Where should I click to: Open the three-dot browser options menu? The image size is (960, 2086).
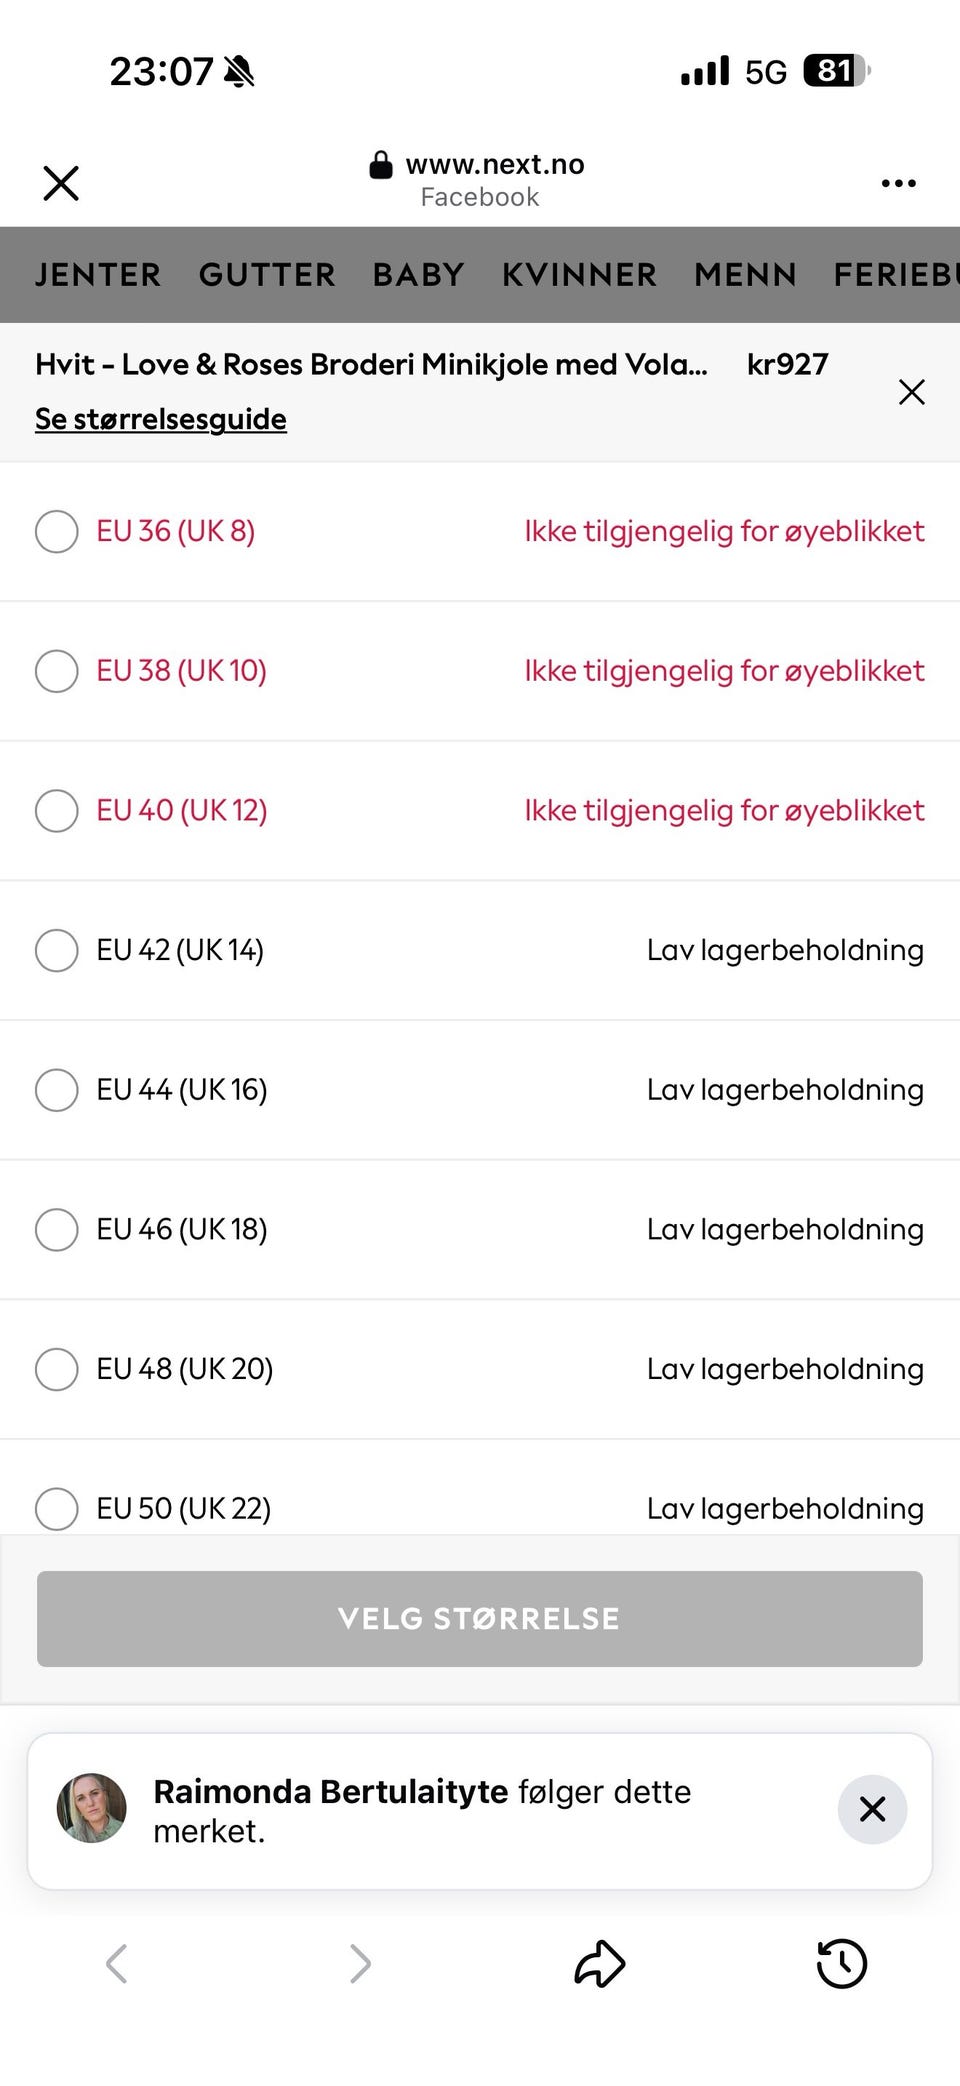tap(898, 183)
